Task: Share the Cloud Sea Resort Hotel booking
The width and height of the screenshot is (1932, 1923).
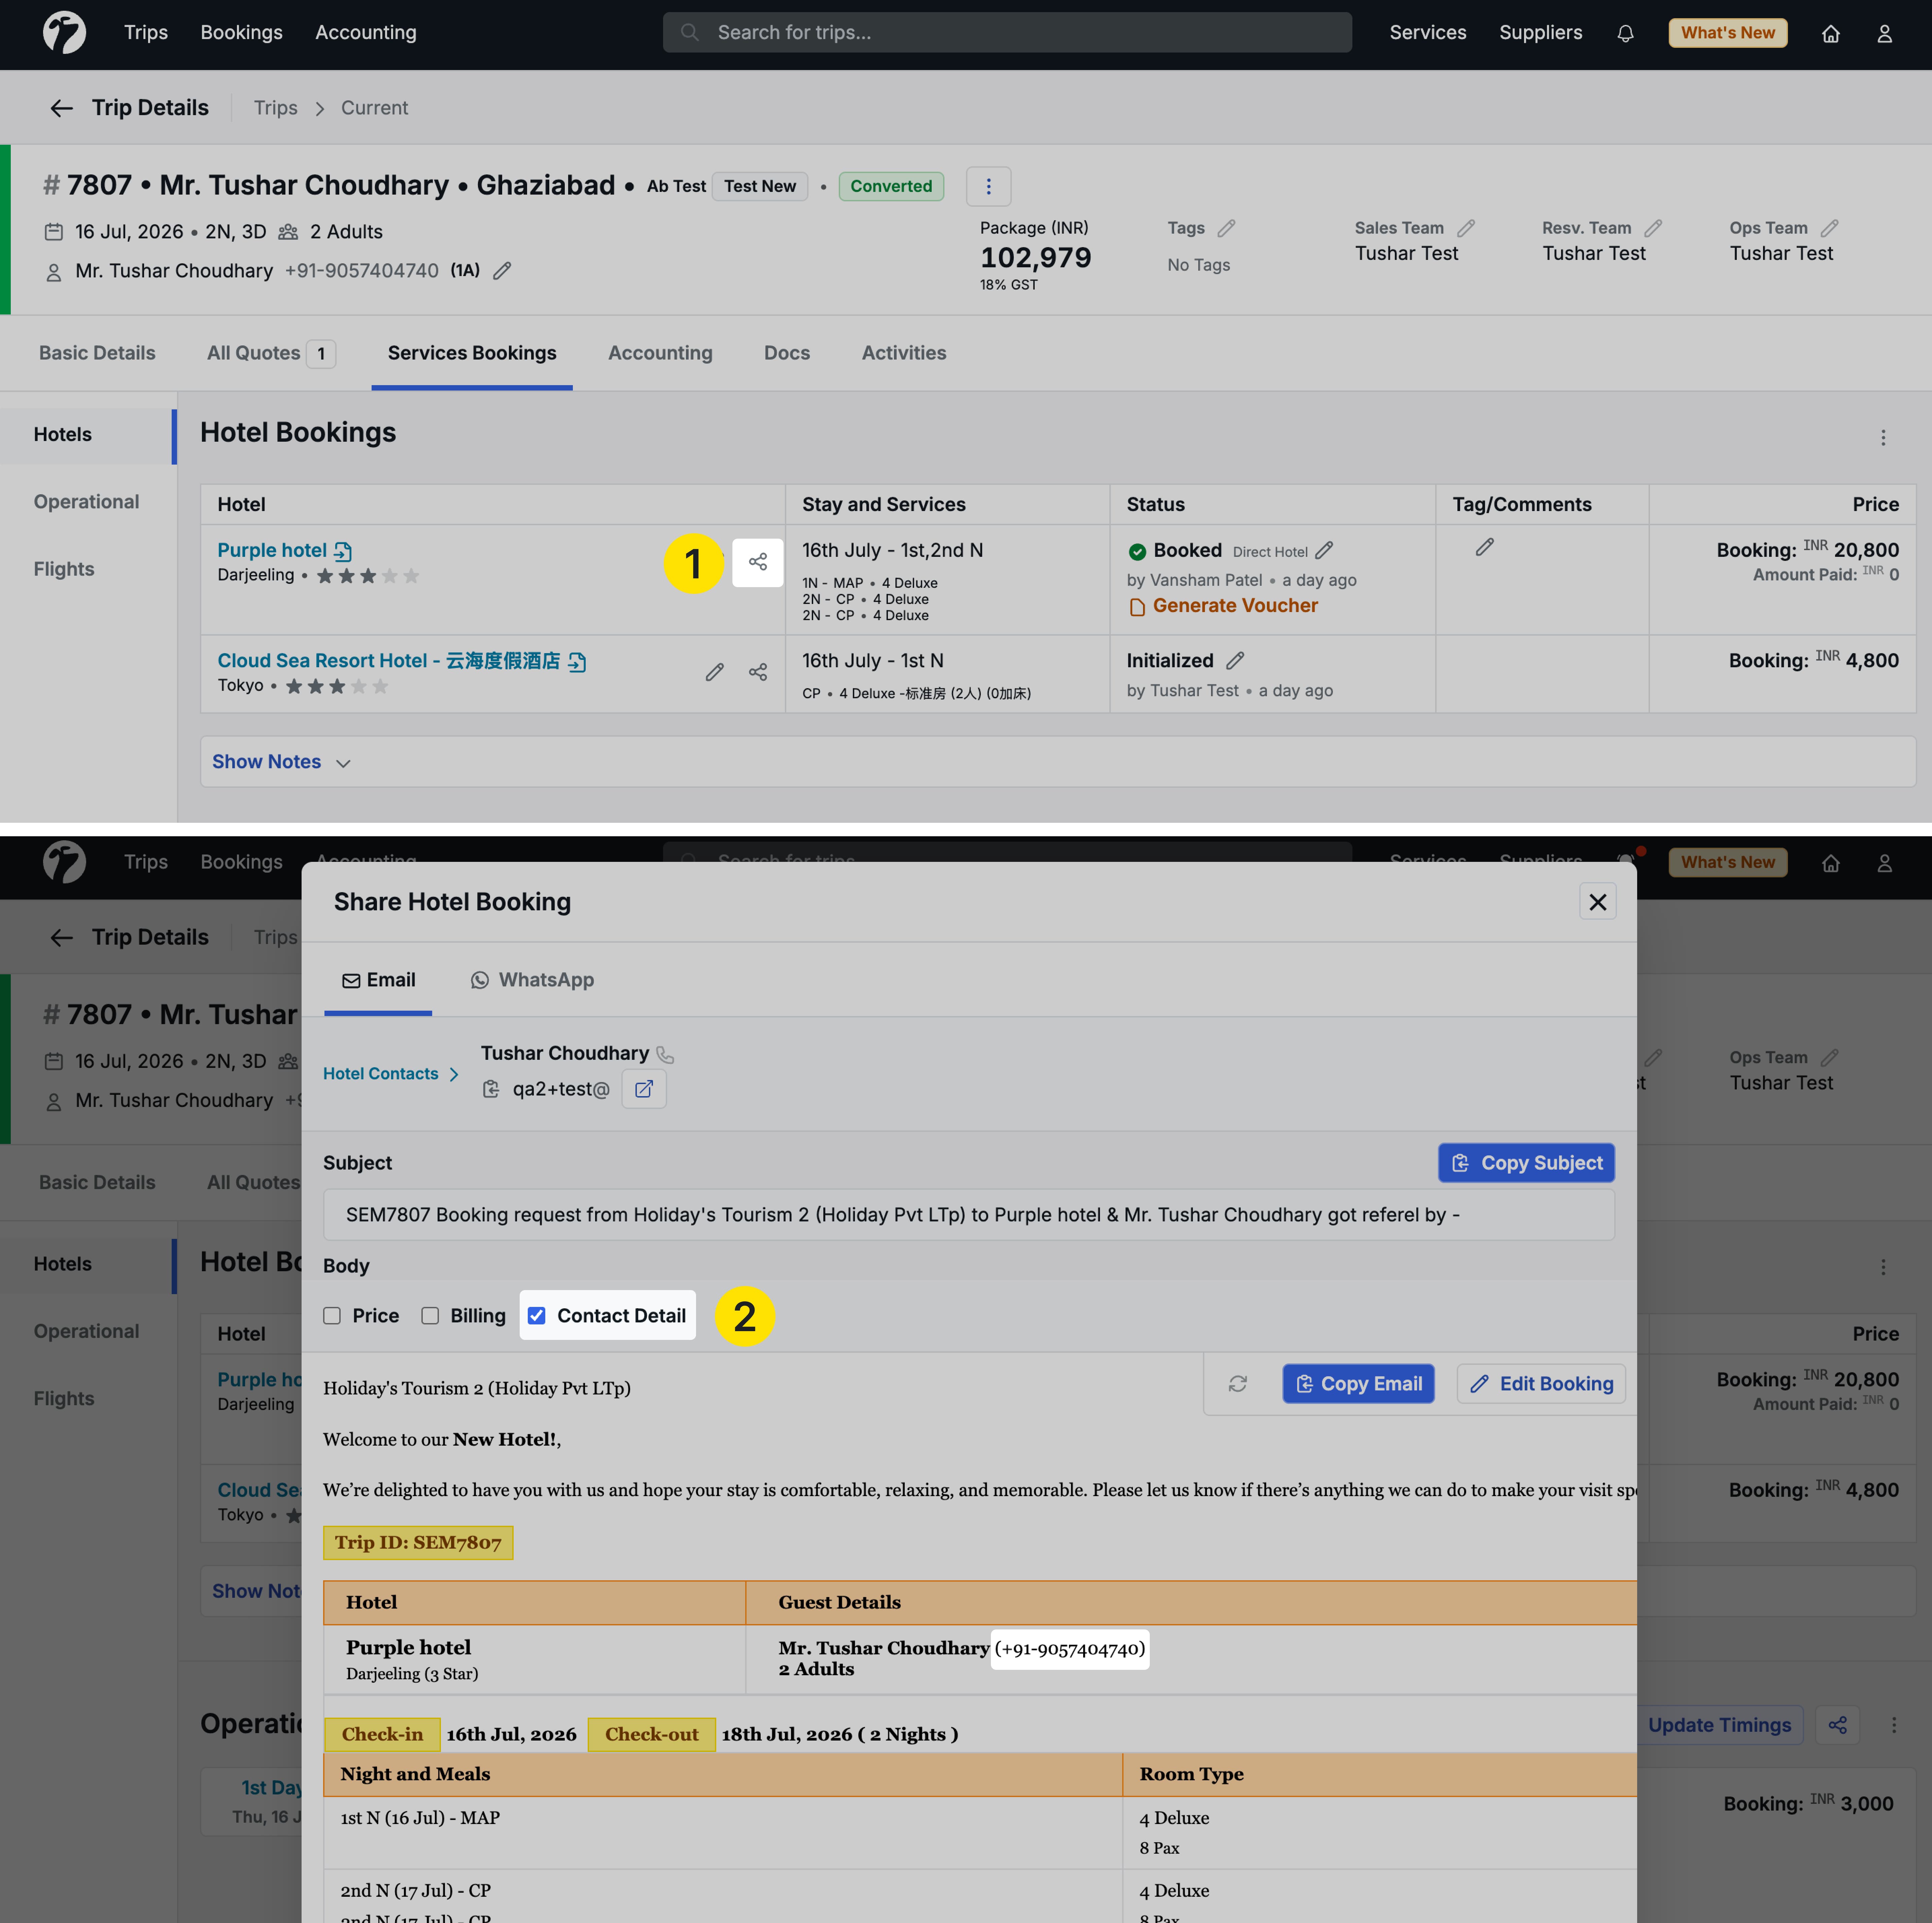Action: tap(758, 672)
